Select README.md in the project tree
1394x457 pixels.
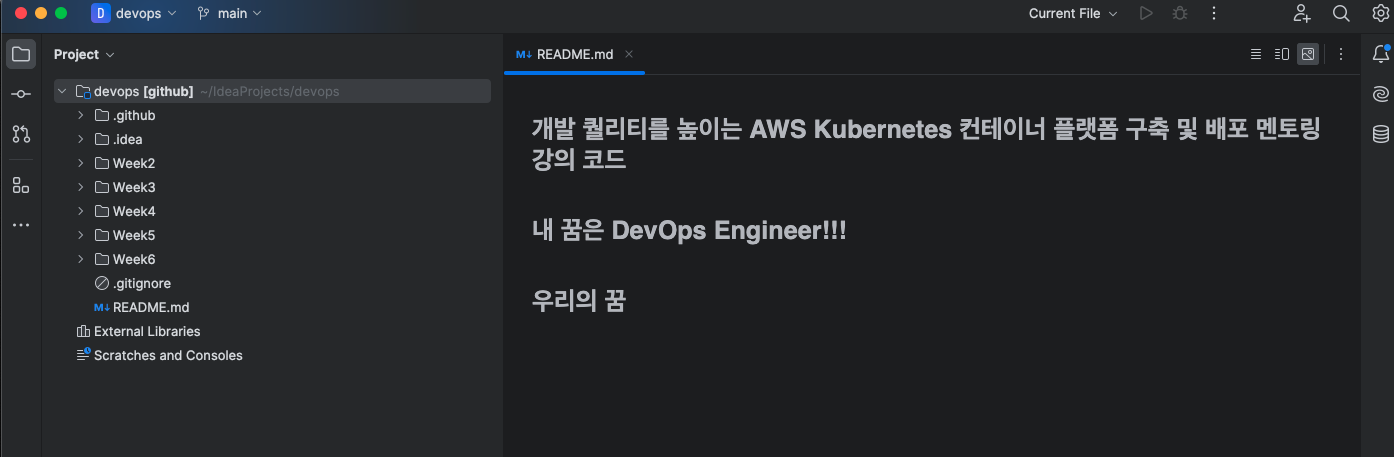151,307
